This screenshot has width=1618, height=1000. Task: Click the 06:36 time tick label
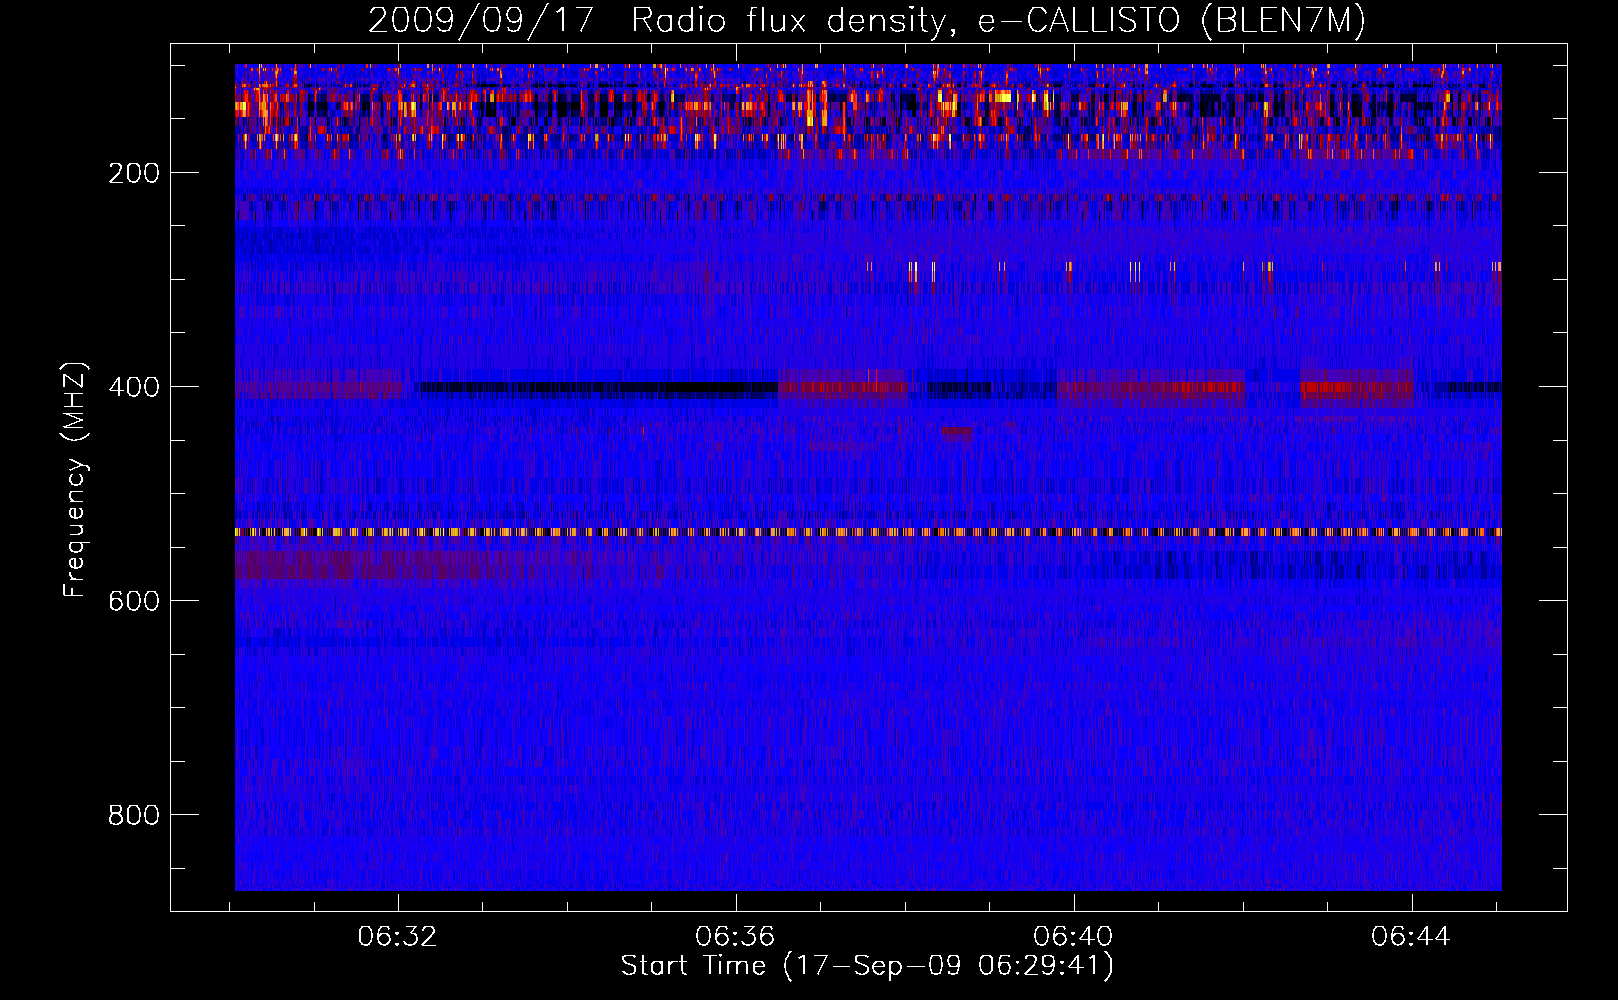tap(736, 937)
